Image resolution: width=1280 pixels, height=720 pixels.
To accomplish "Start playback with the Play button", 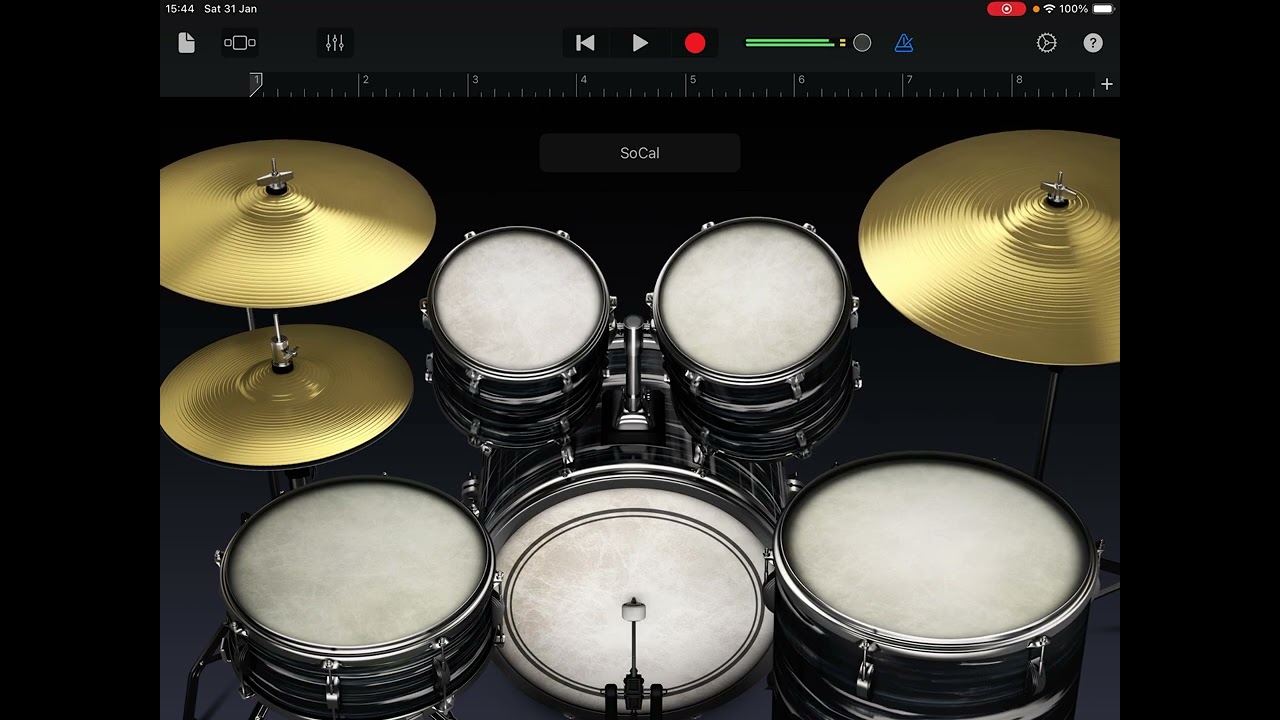I will pyautogui.click(x=640, y=43).
